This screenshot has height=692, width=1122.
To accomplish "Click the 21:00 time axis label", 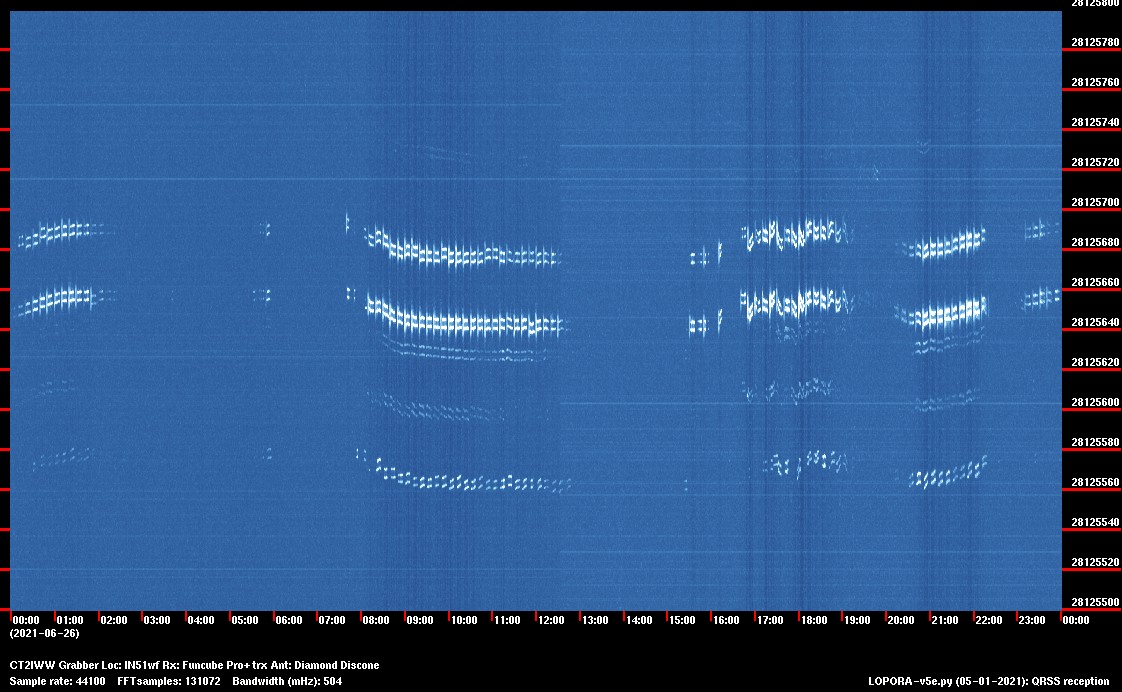I will coord(945,620).
